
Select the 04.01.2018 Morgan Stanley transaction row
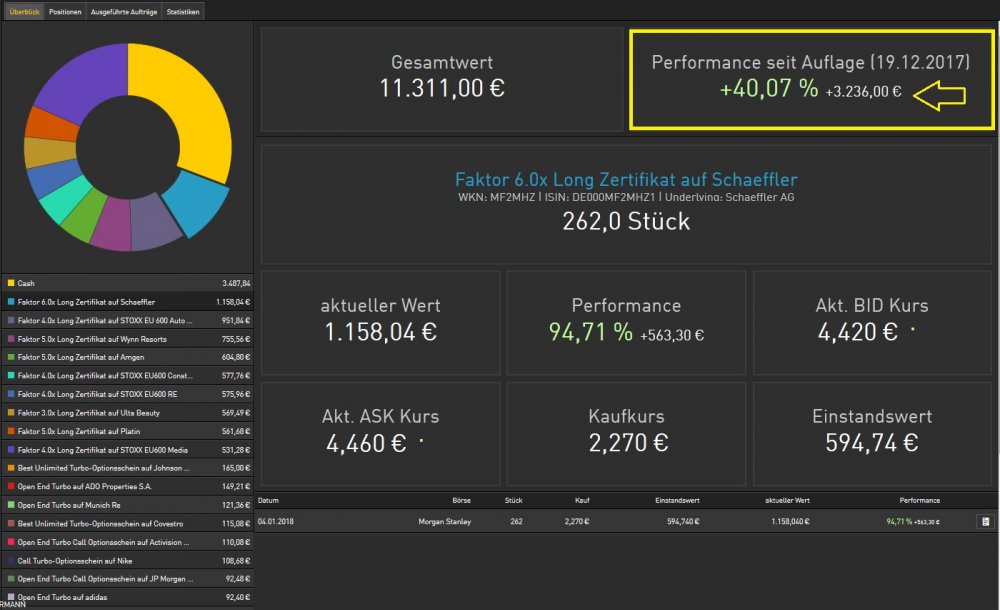[x=600, y=521]
